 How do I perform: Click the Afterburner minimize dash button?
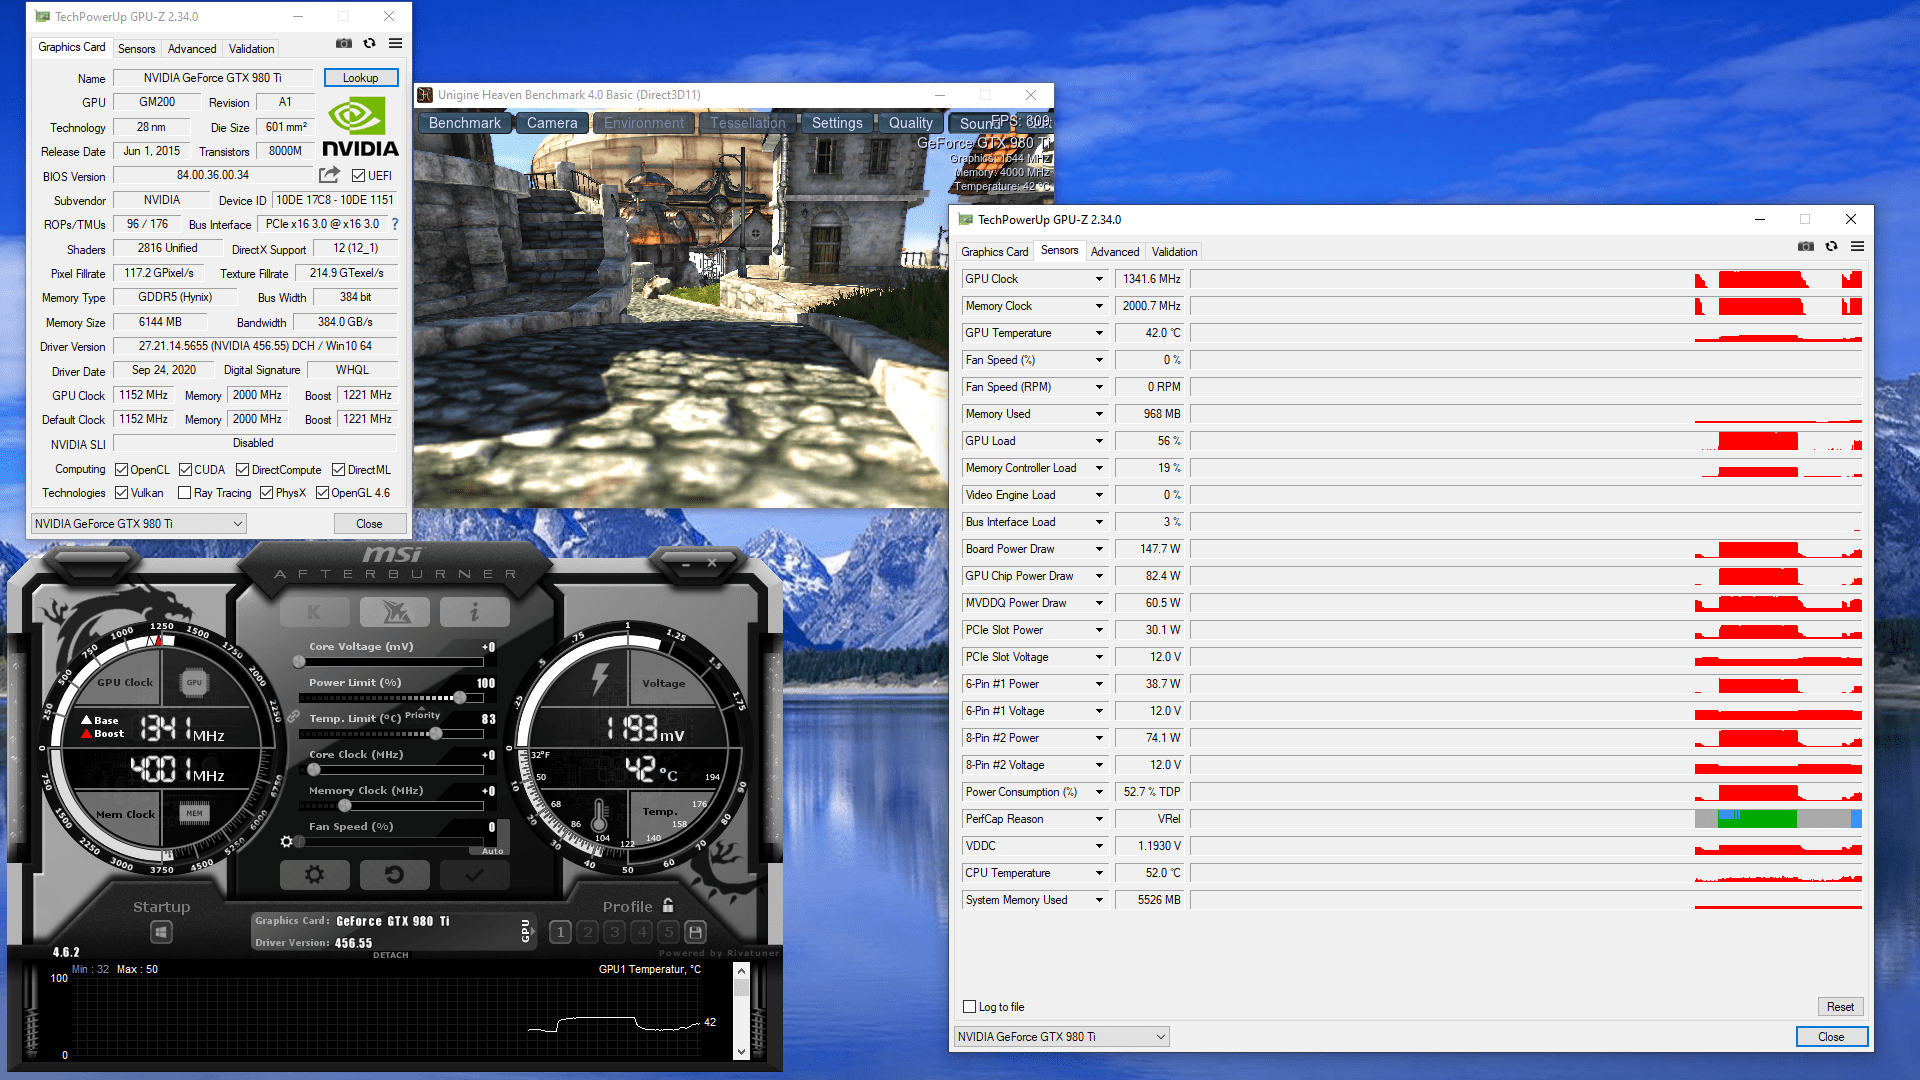[686, 565]
